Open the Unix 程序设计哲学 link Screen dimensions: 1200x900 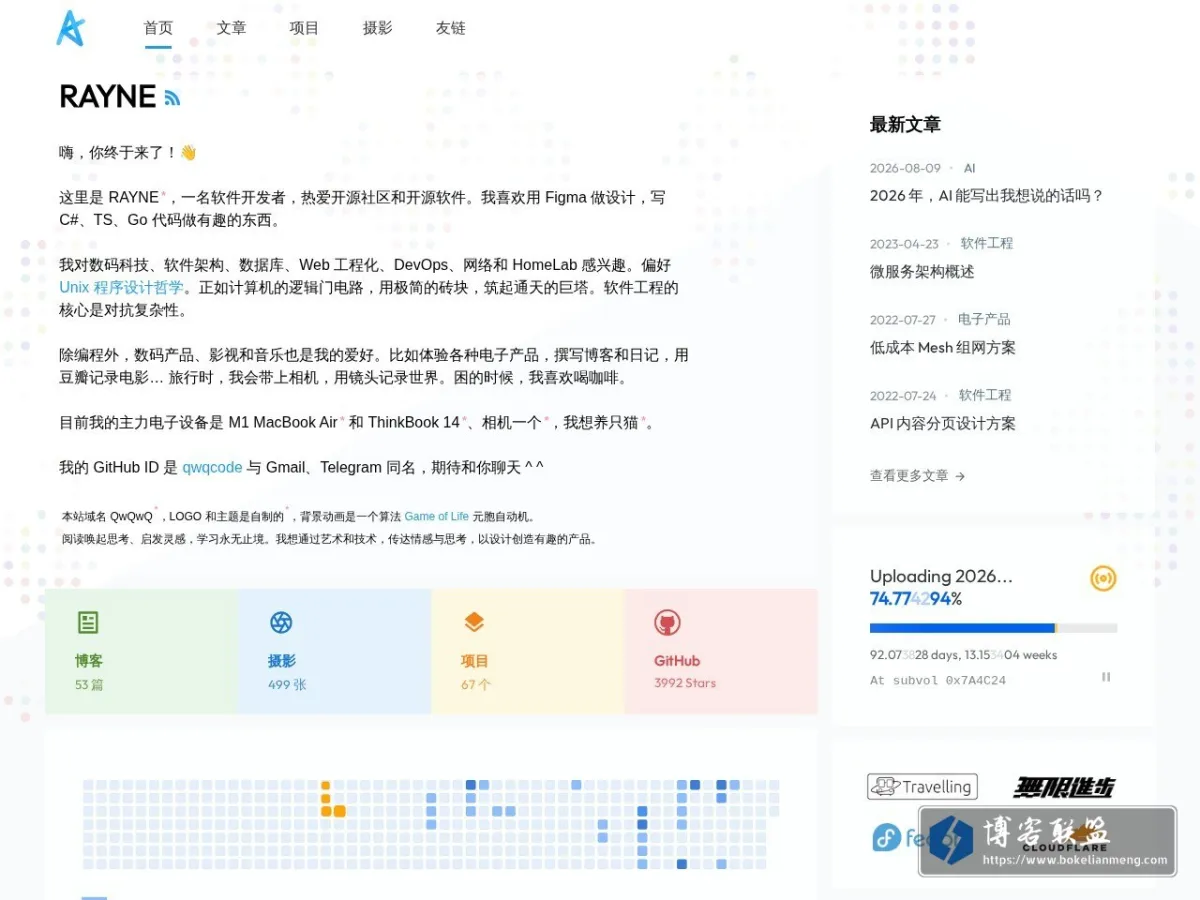121,288
